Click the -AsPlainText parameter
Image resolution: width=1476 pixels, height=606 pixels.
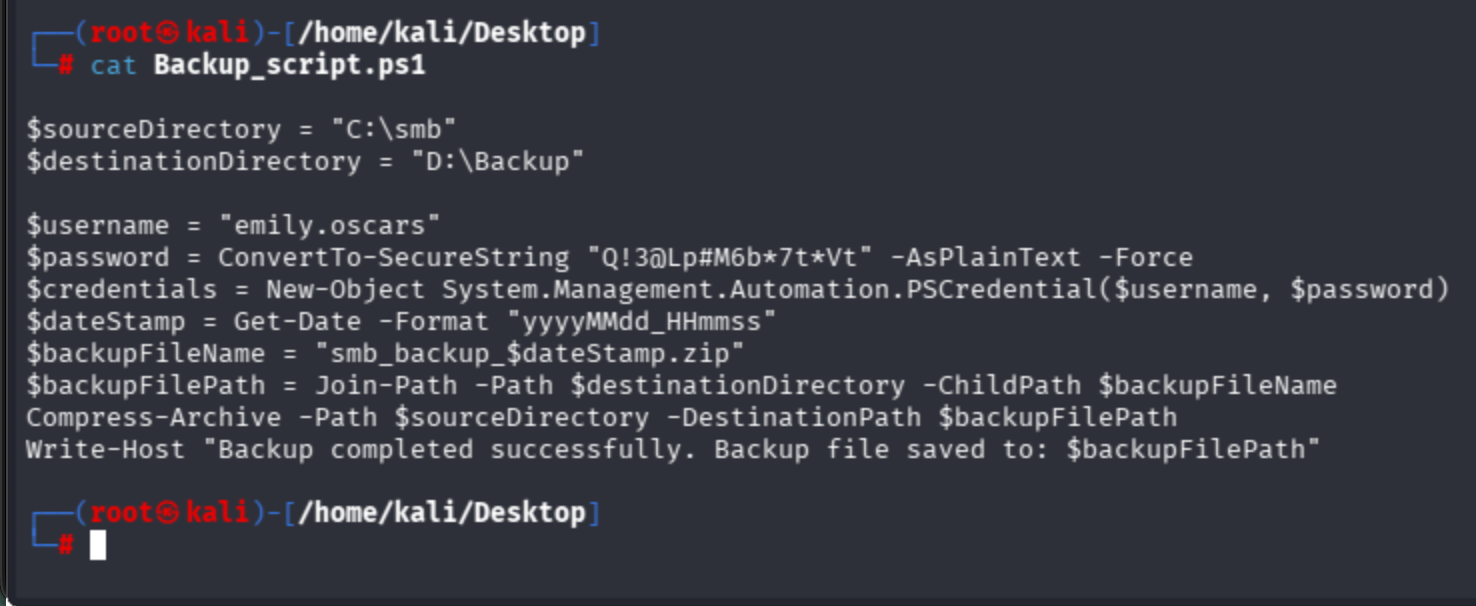click(x=985, y=258)
